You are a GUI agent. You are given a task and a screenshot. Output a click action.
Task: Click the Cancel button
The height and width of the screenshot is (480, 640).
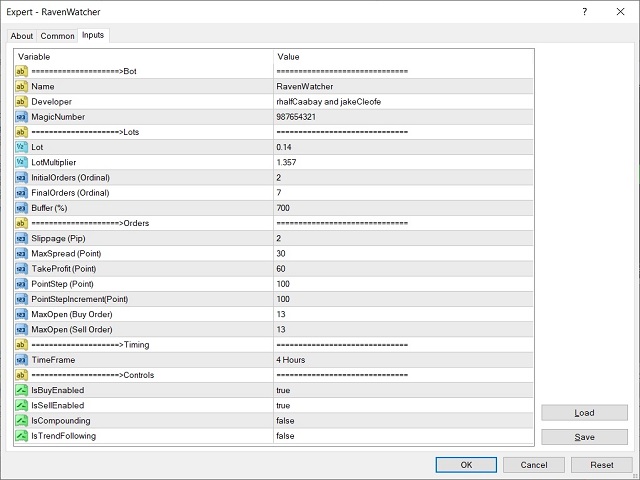click(534, 465)
